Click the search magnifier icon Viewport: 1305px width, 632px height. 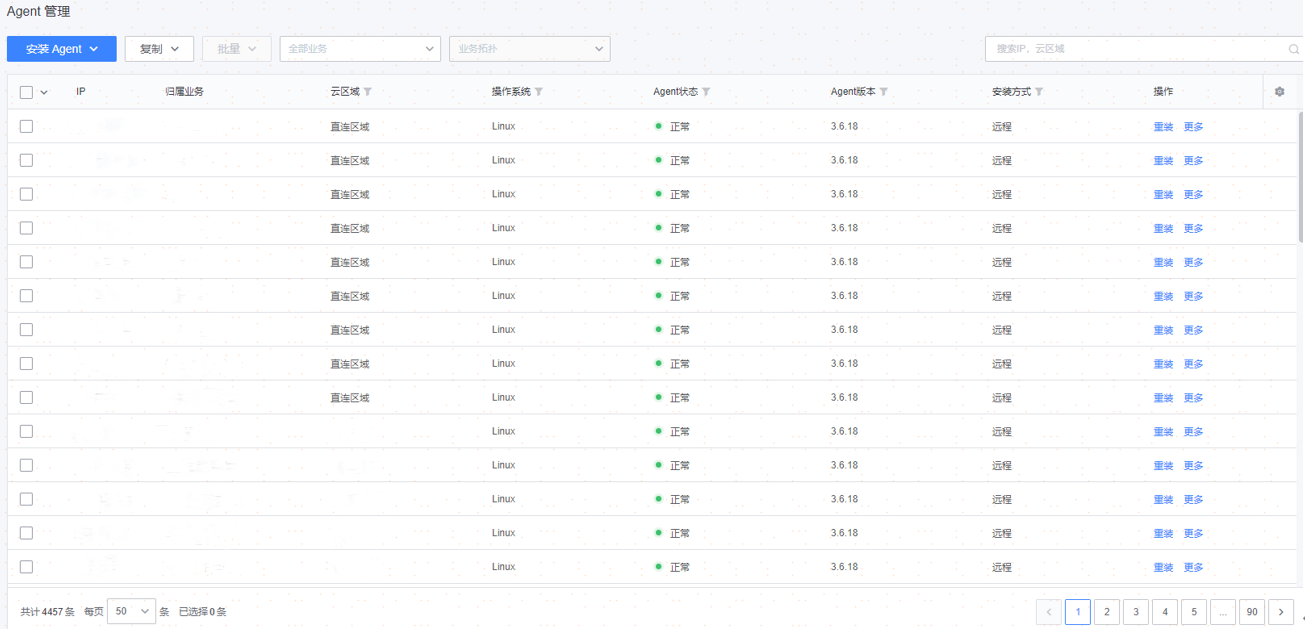coord(1294,49)
